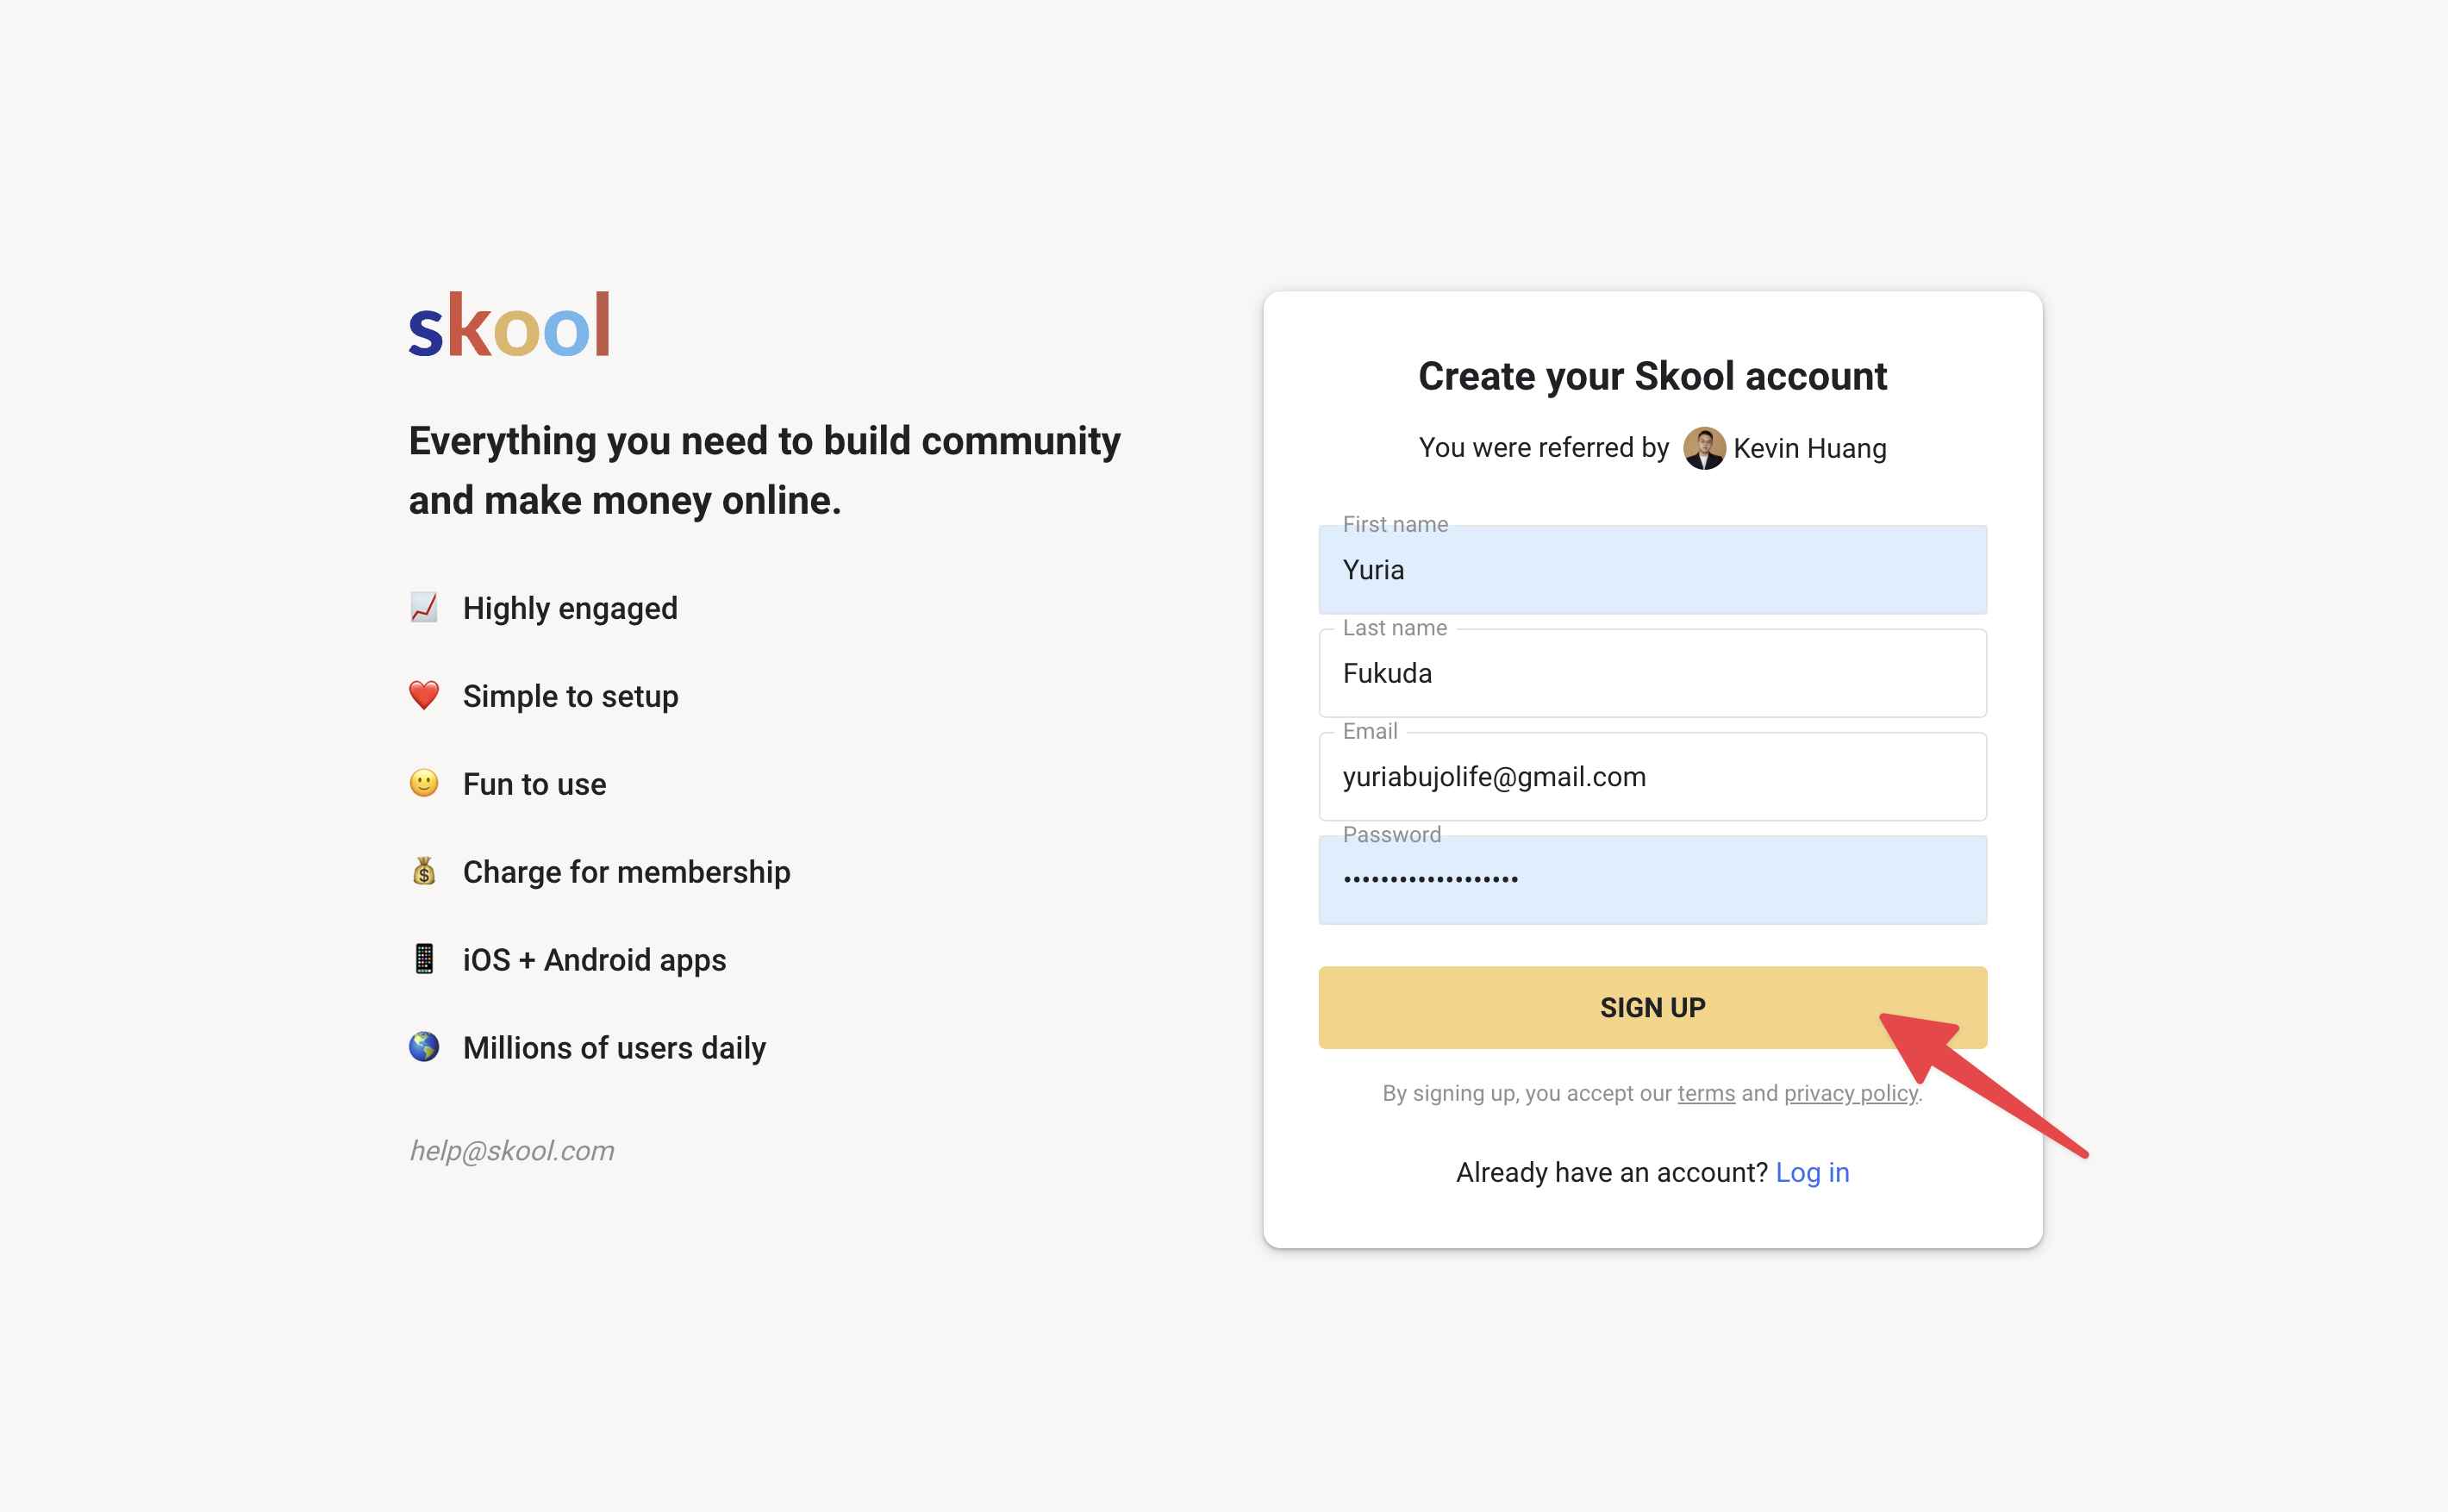Click the skool logo
This screenshot has height=1512, width=2448.
(x=509, y=324)
